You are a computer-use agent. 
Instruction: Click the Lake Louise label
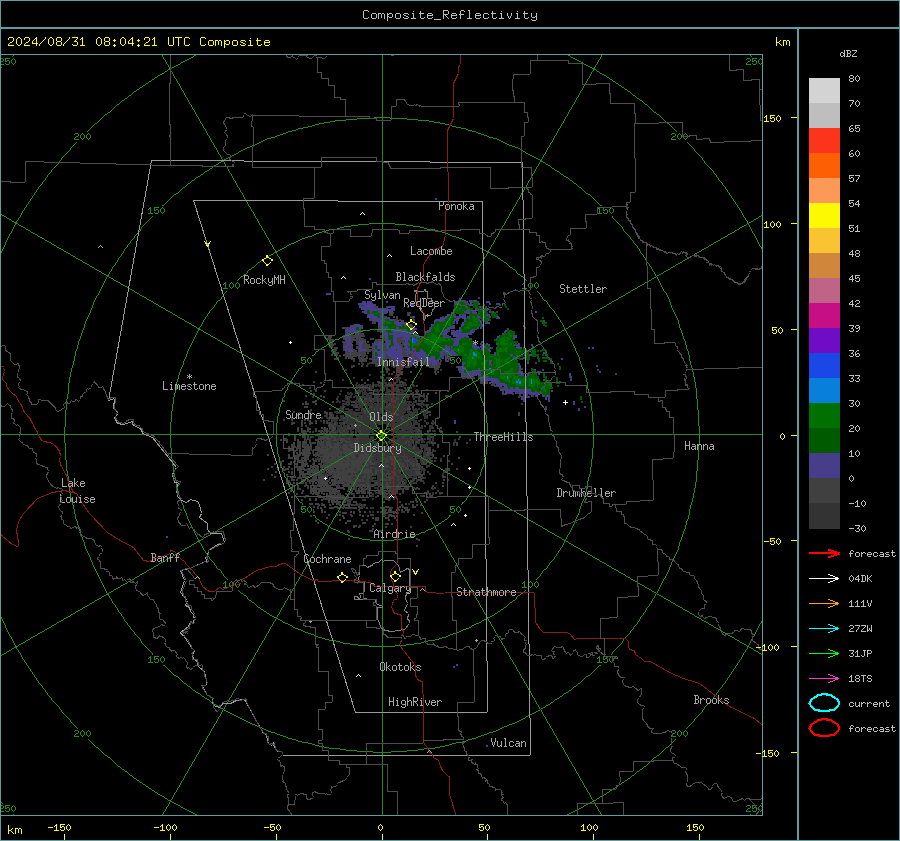coord(77,491)
